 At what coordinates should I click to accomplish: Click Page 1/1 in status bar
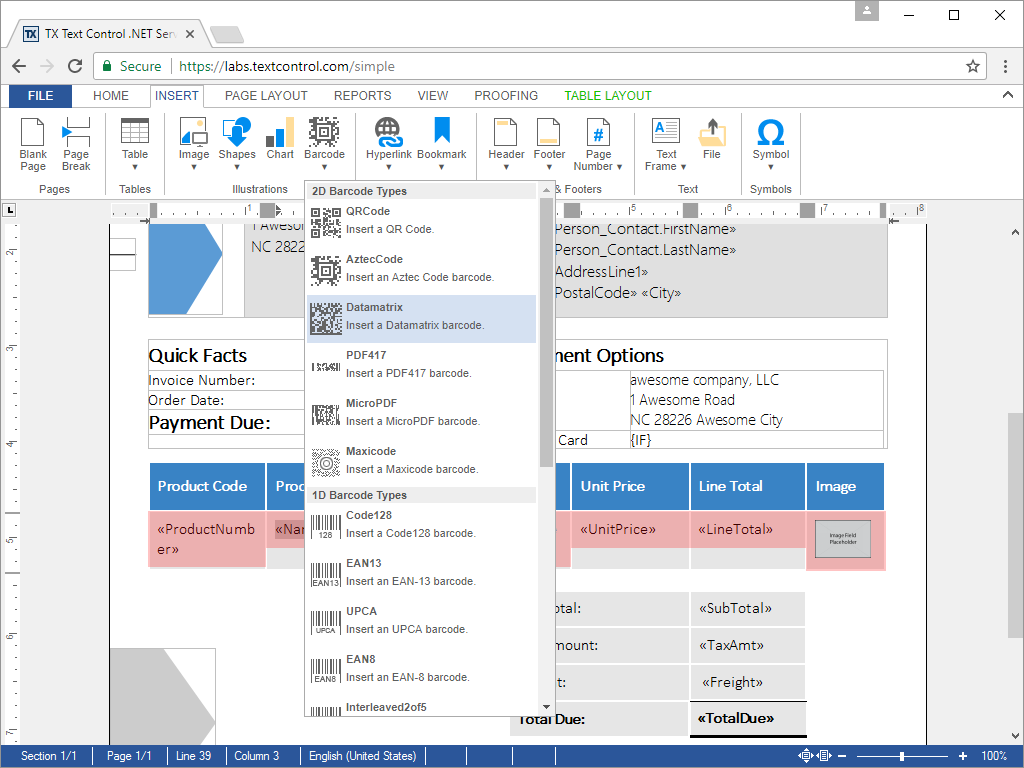coord(129,756)
